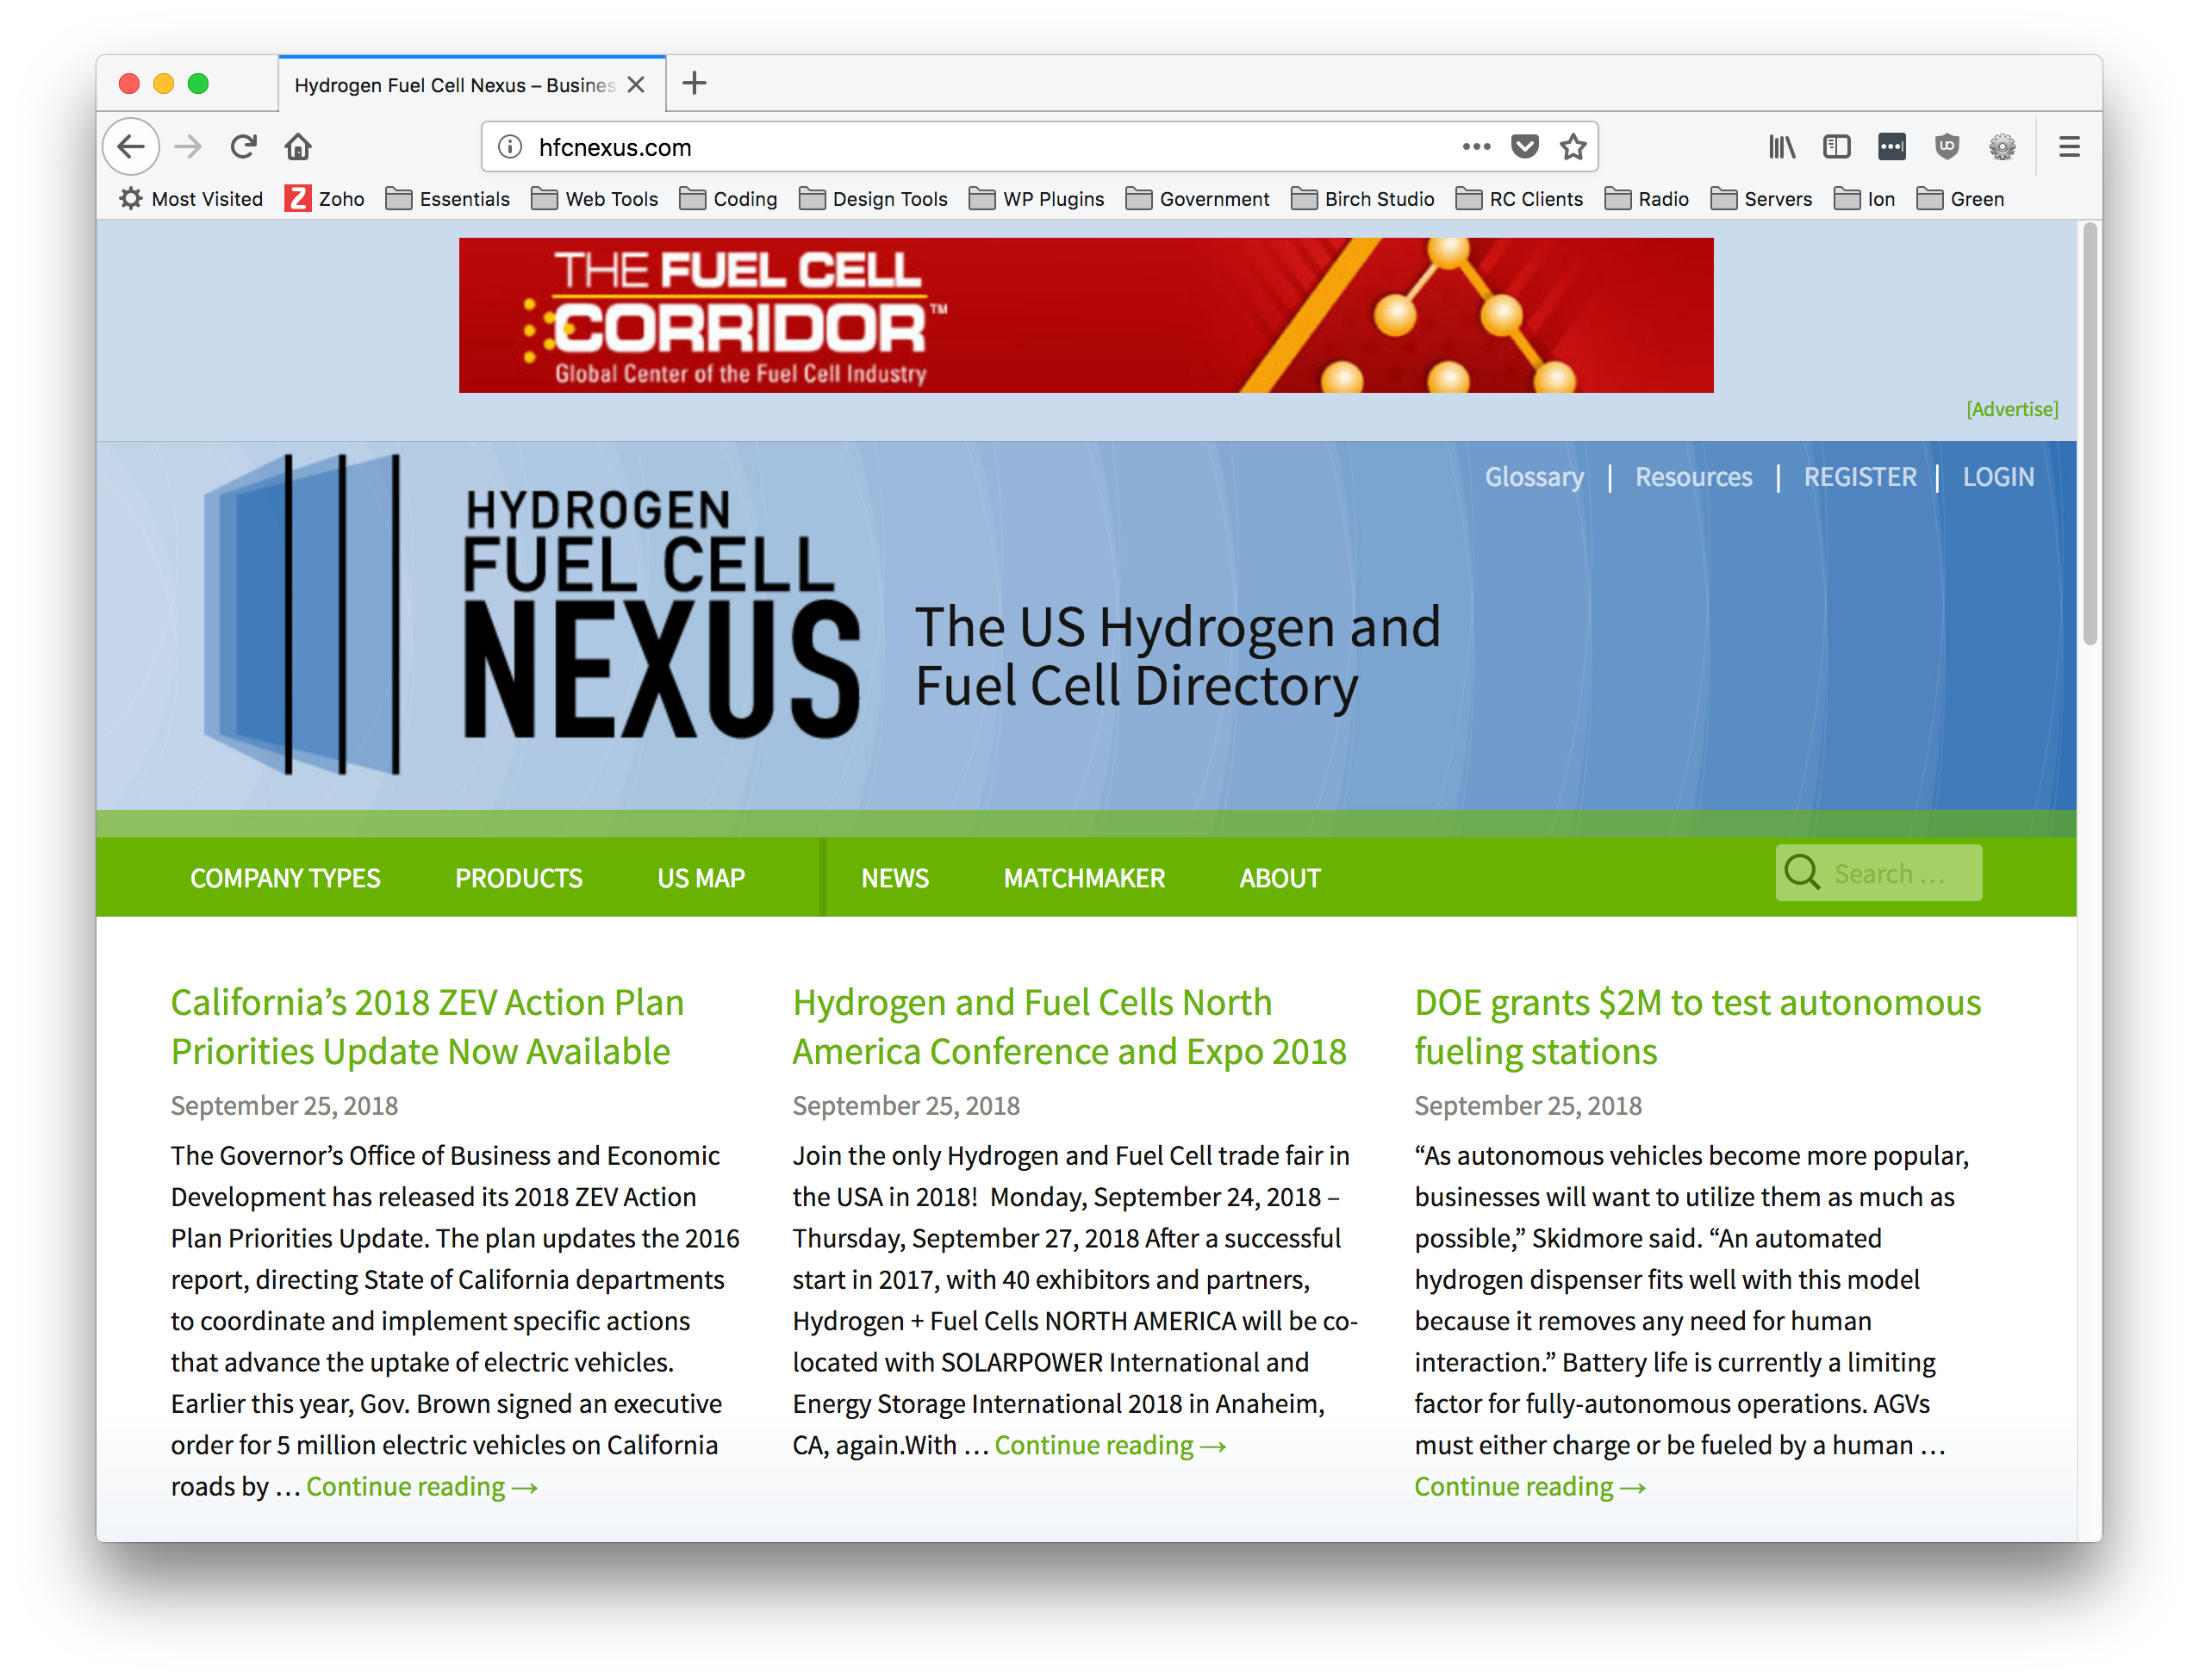Click the browser back navigation arrow

coord(136,146)
